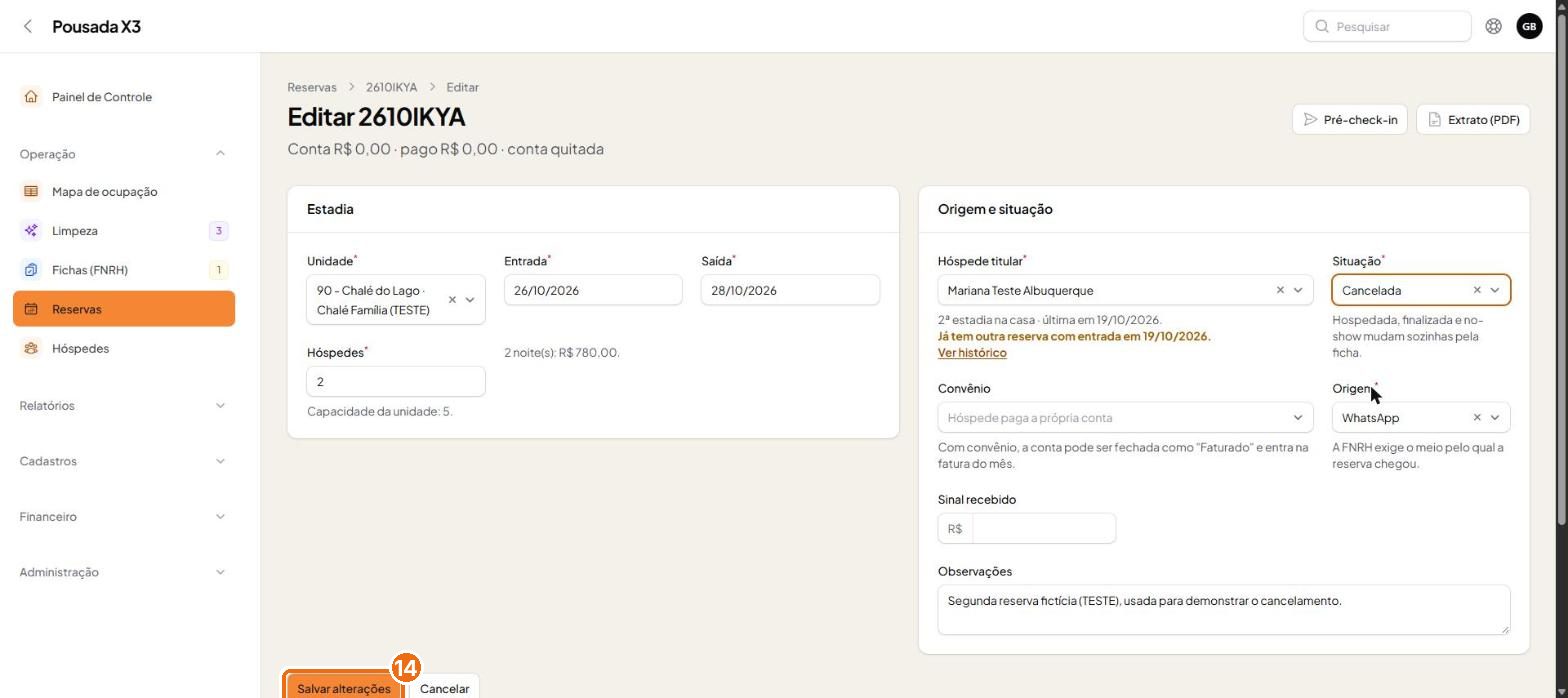Focus the Sinal recebido amount field
Viewport: 1568px width, 698px height.
1043,529
